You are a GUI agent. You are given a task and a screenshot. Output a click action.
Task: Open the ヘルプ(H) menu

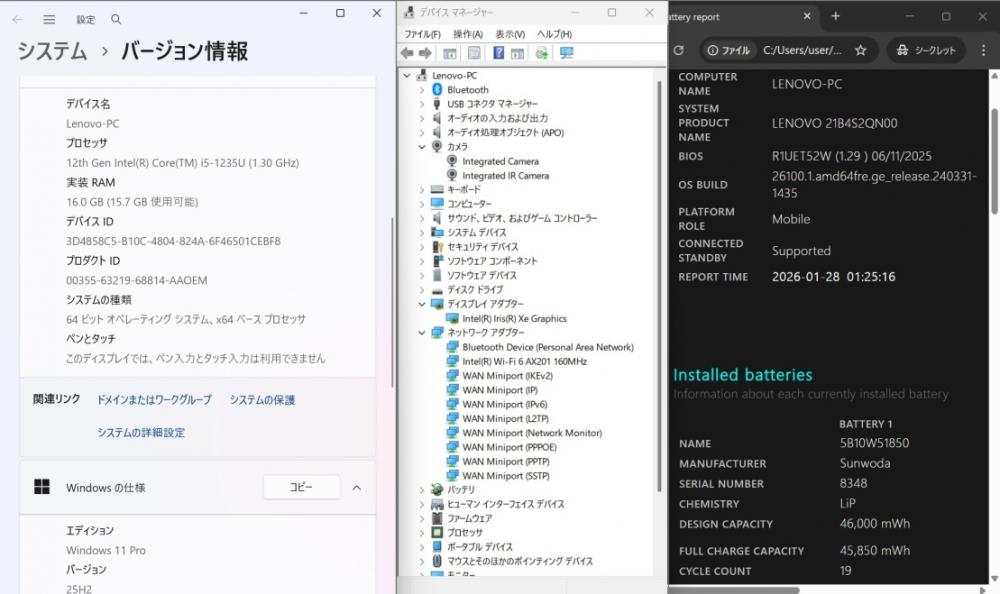pyautogui.click(x=554, y=34)
